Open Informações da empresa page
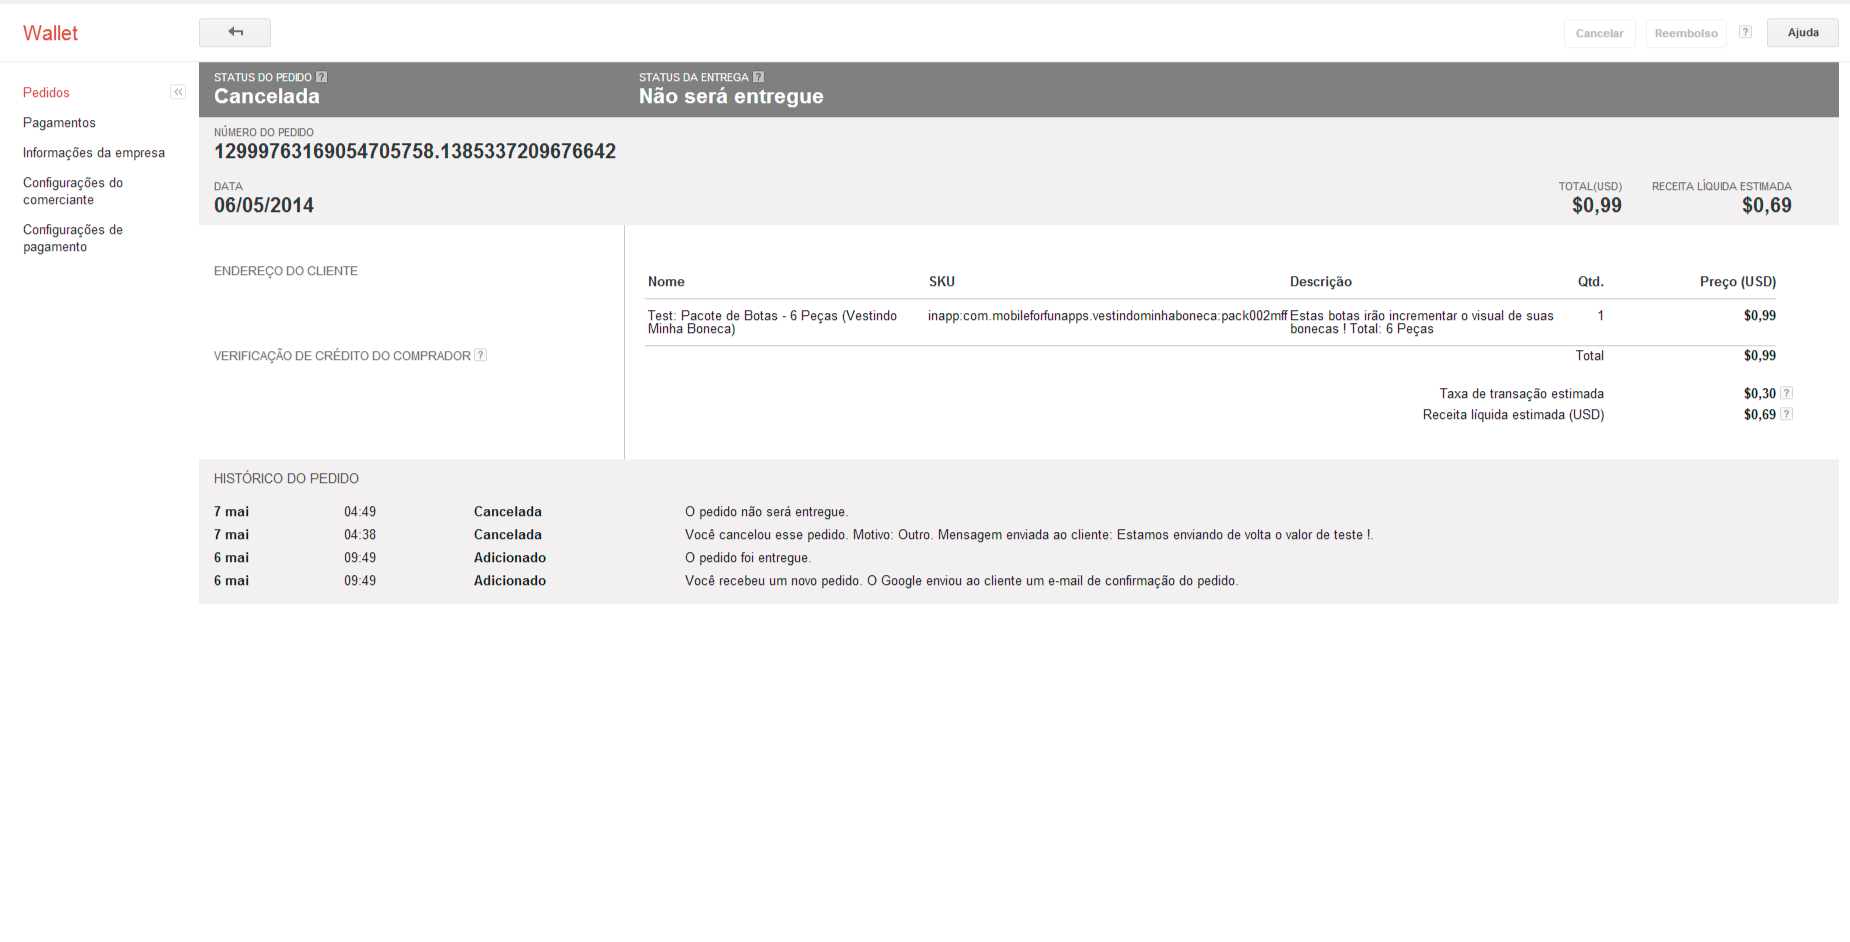 [94, 152]
